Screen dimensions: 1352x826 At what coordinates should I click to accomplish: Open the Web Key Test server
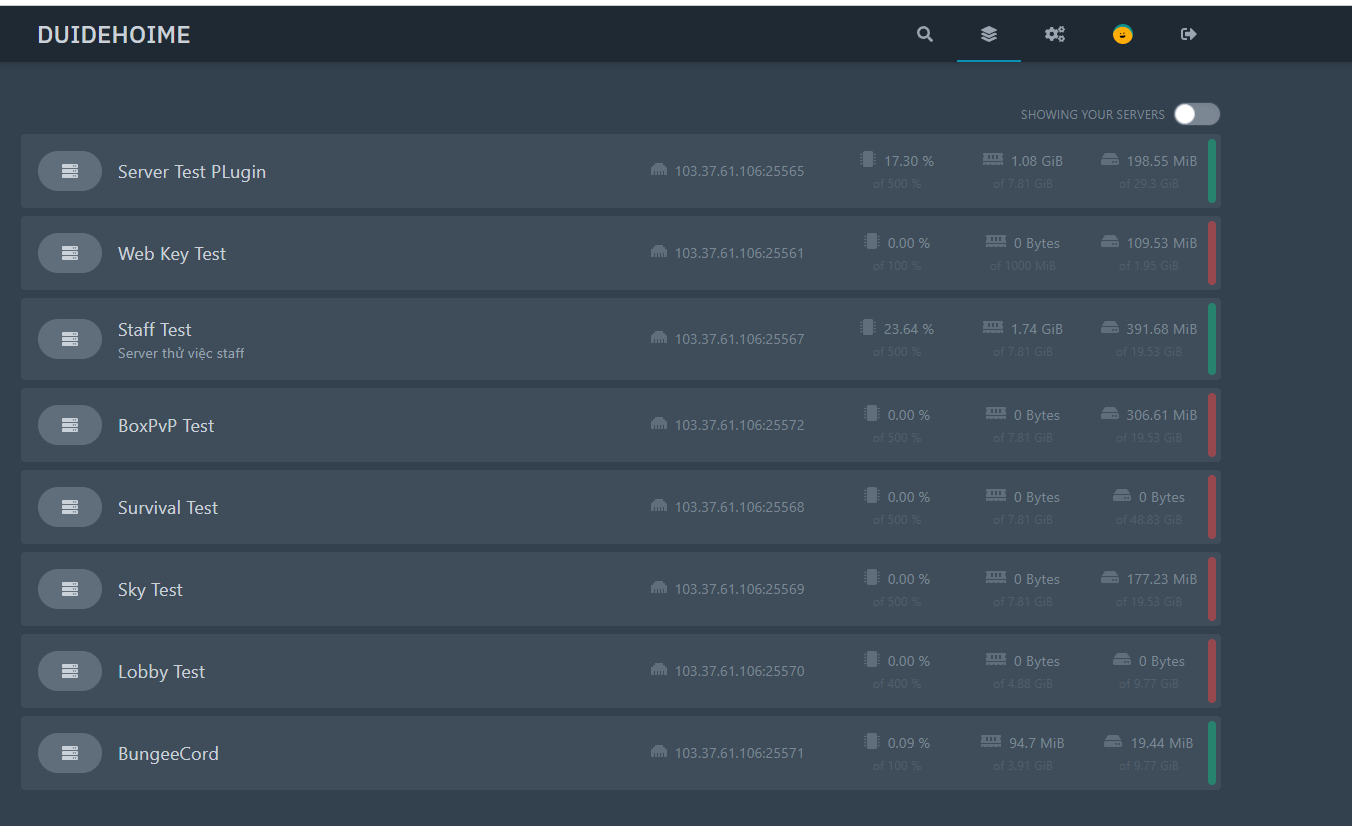pyautogui.click(x=172, y=254)
